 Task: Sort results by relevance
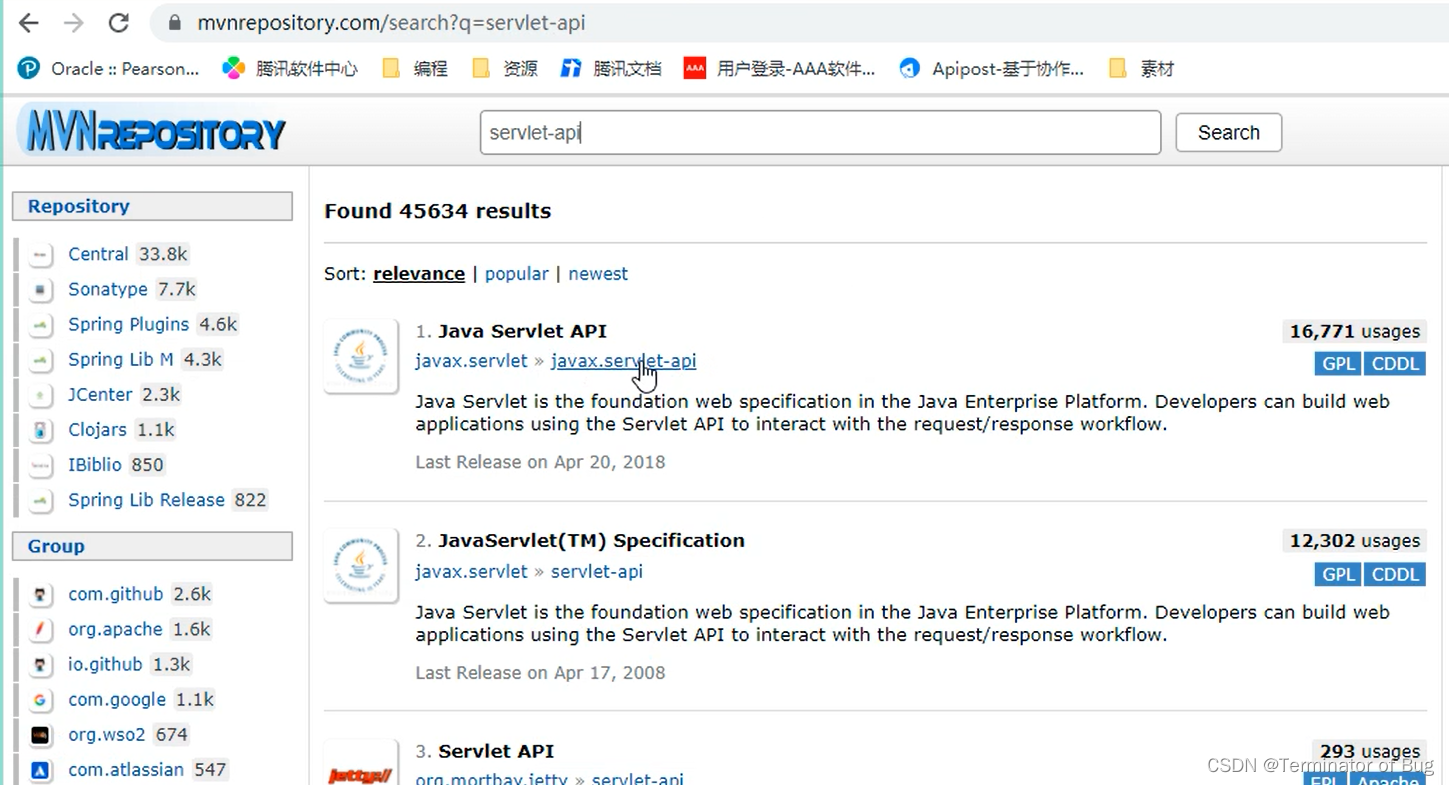tap(419, 273)
